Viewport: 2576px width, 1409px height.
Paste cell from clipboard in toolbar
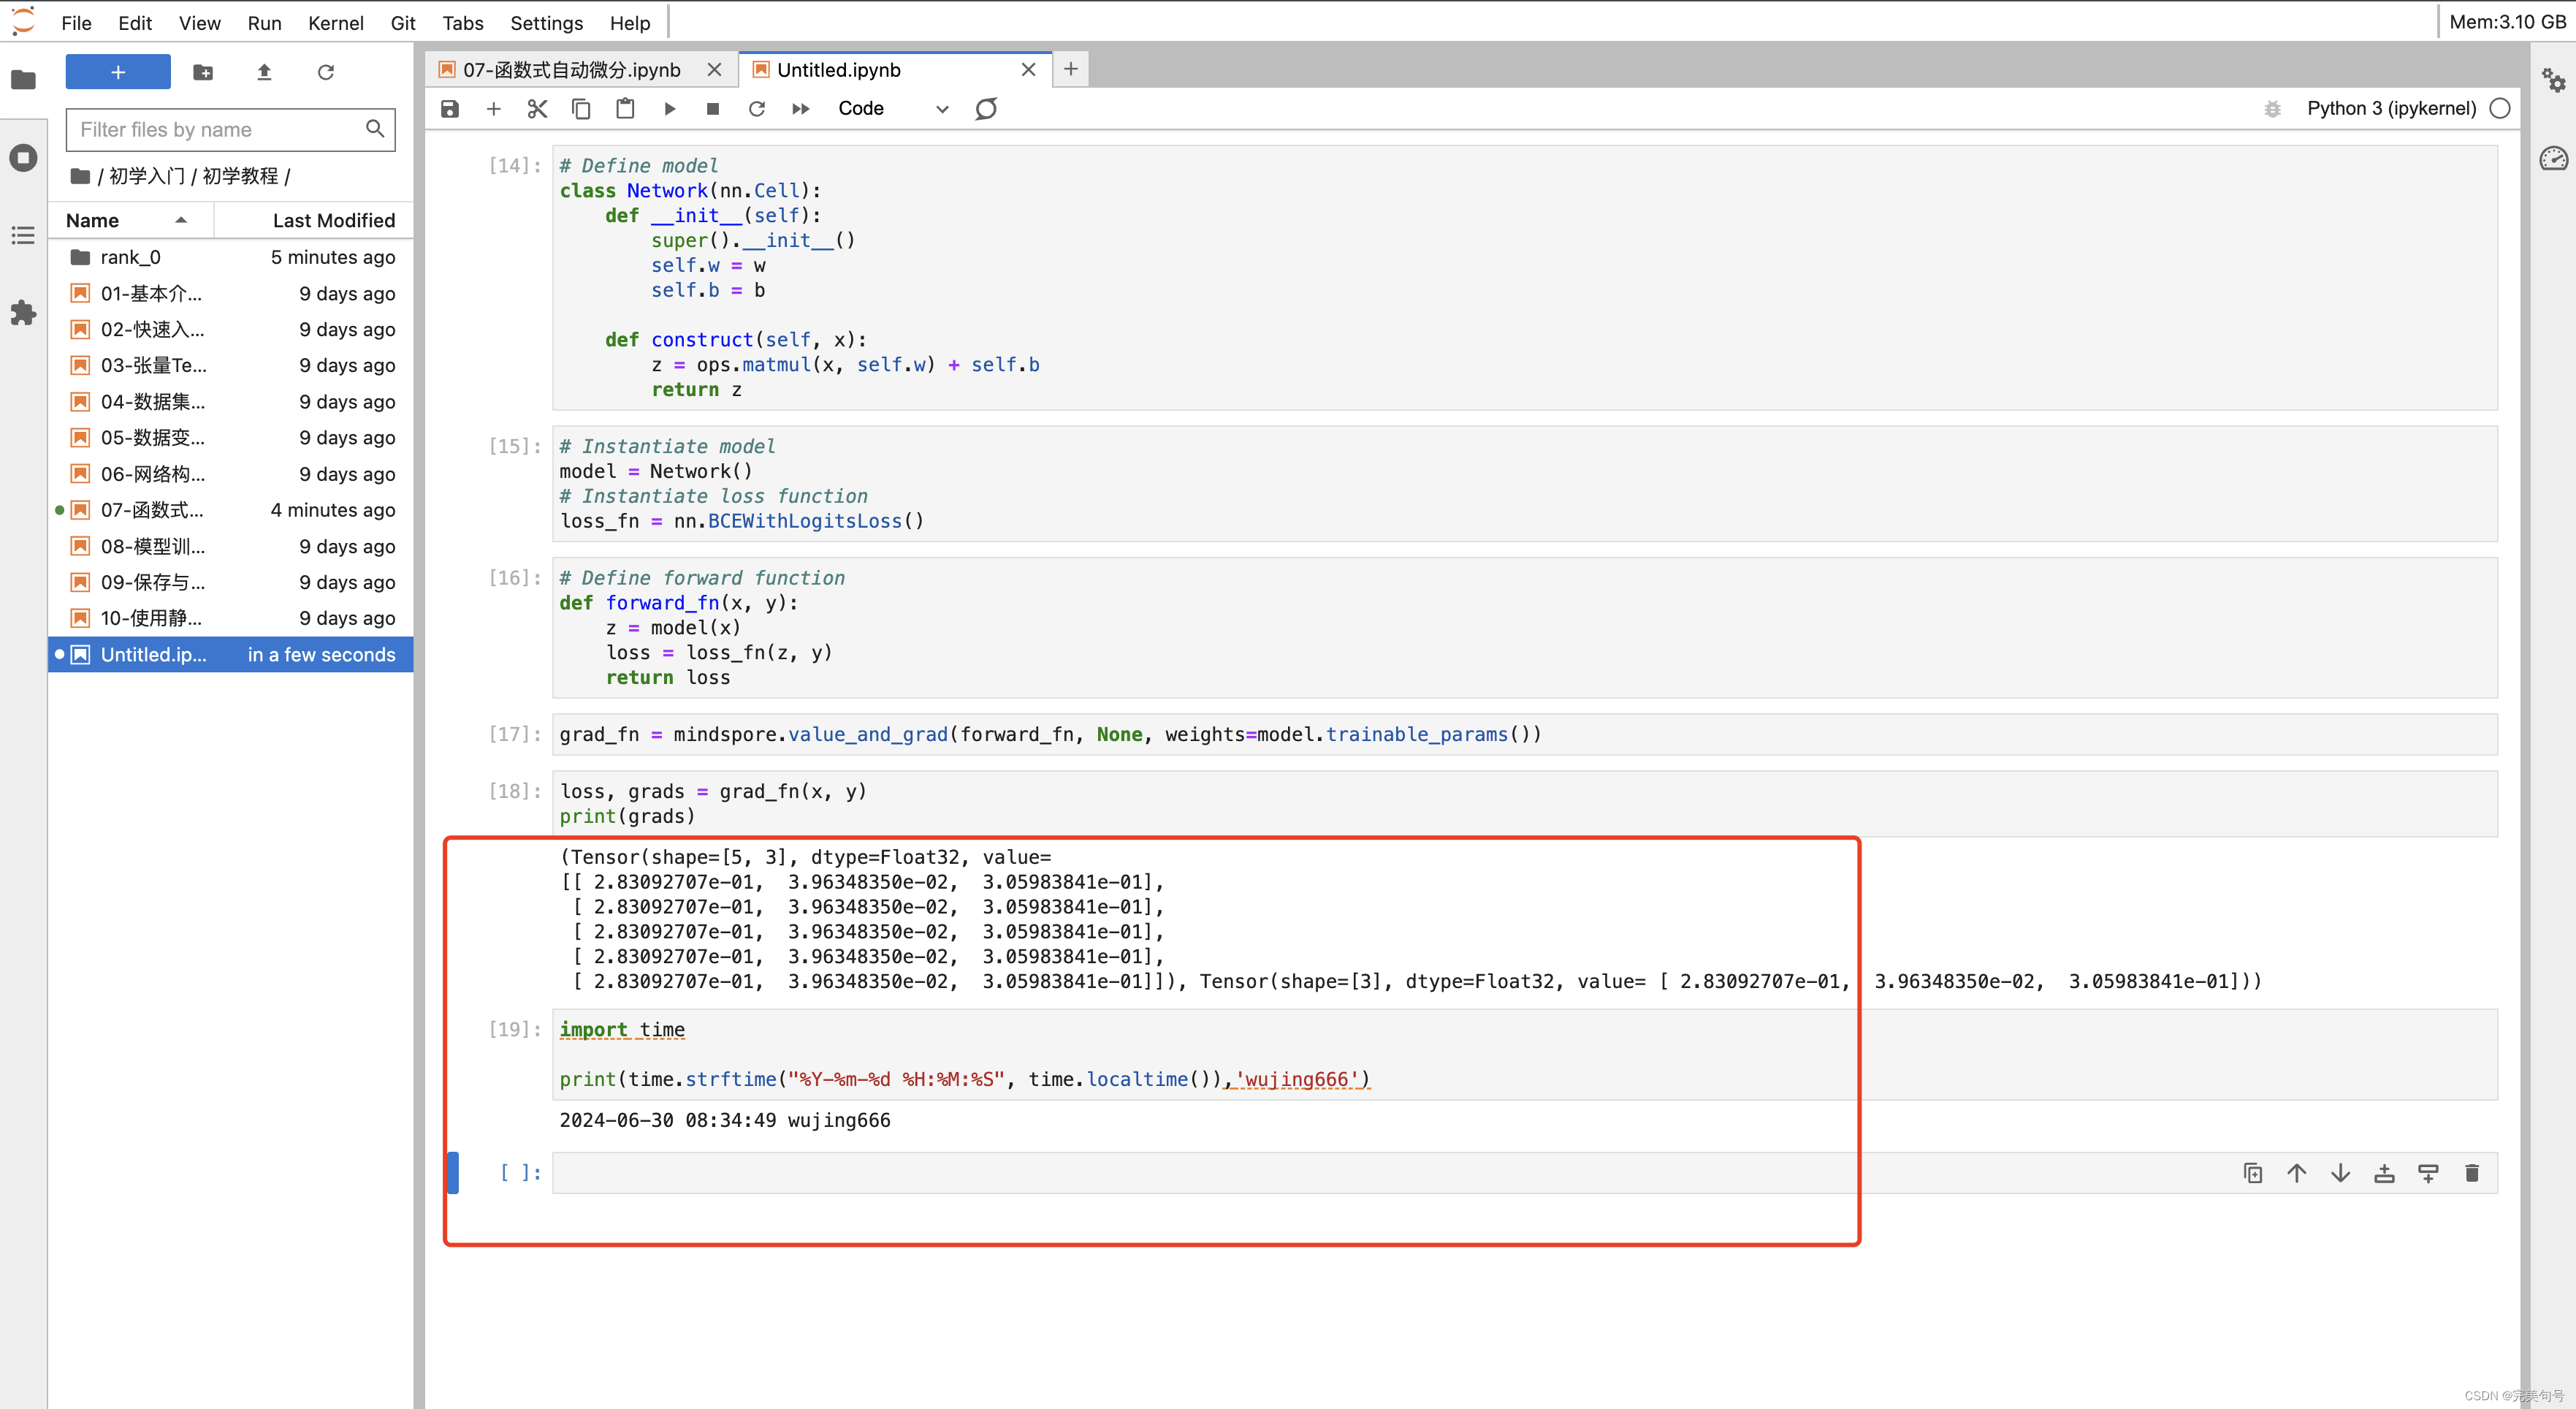pyautogui.click(x=625, y=109)
